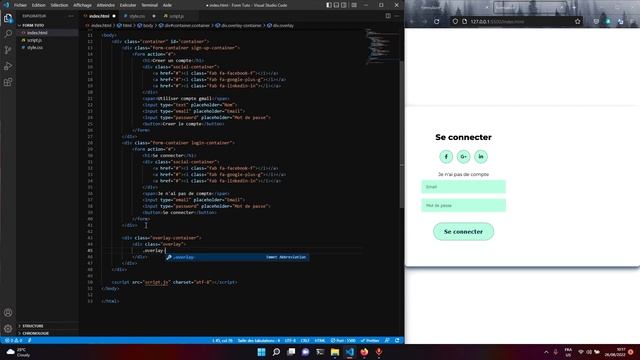The image size is (640, 360).
Task: Open File Explorer from taskbar
Action: [x=335, y=352]
